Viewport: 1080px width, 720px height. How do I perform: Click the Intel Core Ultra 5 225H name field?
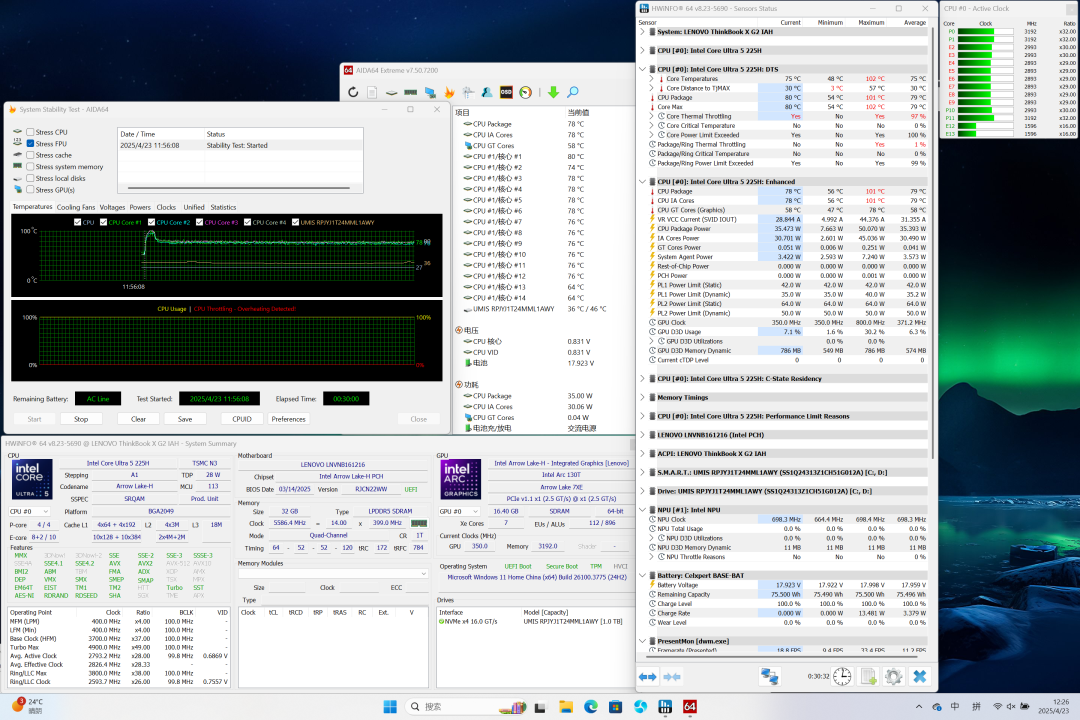(x=118, y=463)
